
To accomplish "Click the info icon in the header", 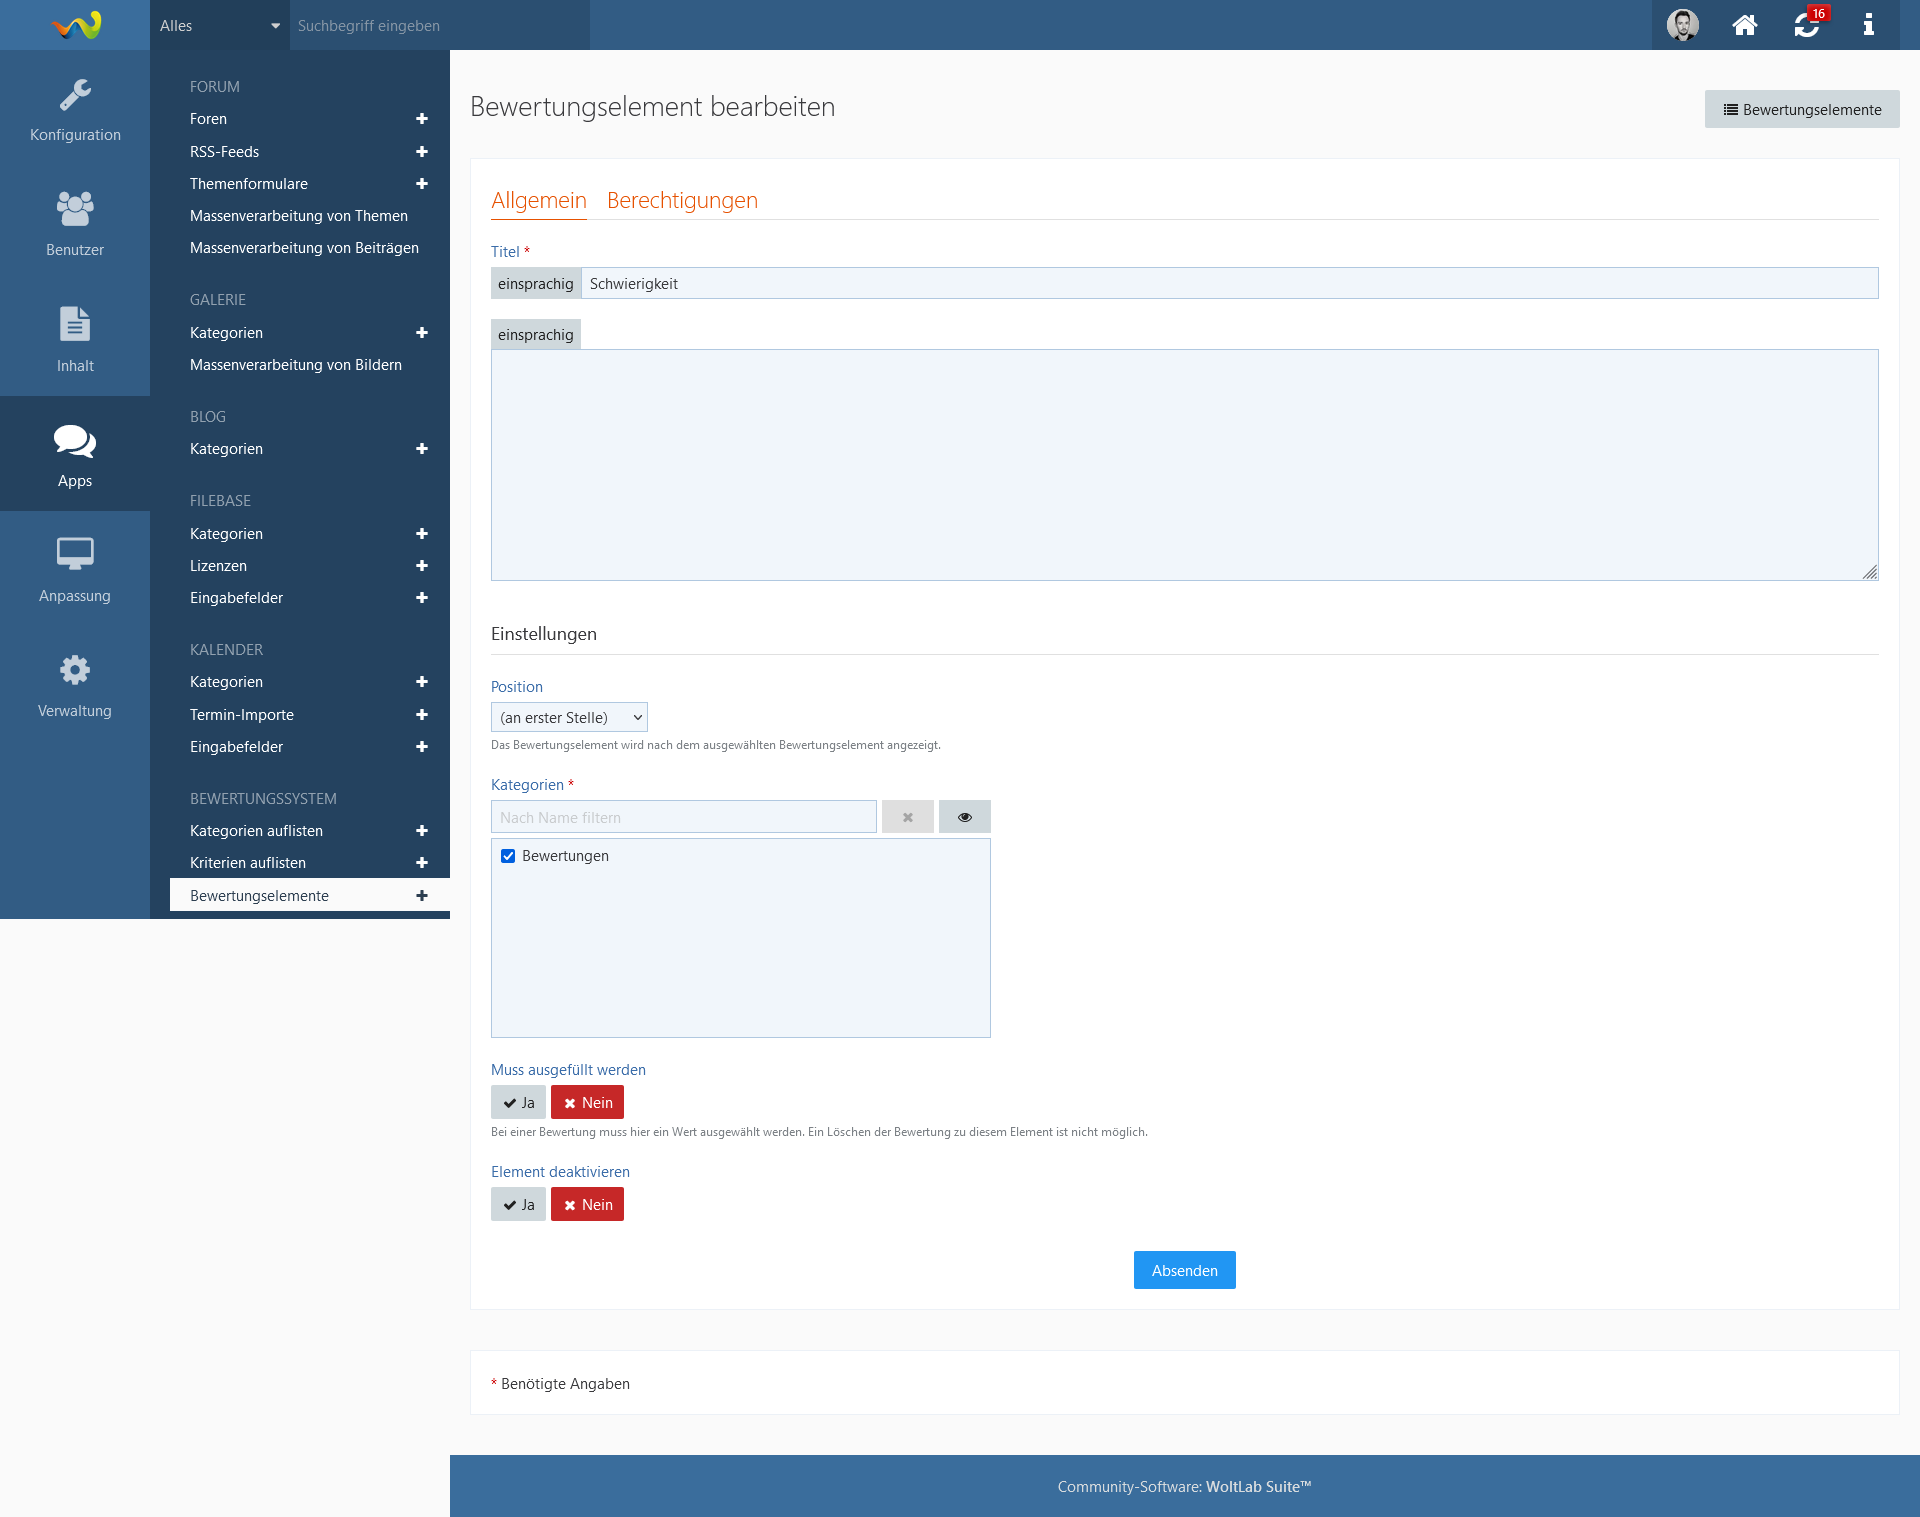I will click(1867, 25).
